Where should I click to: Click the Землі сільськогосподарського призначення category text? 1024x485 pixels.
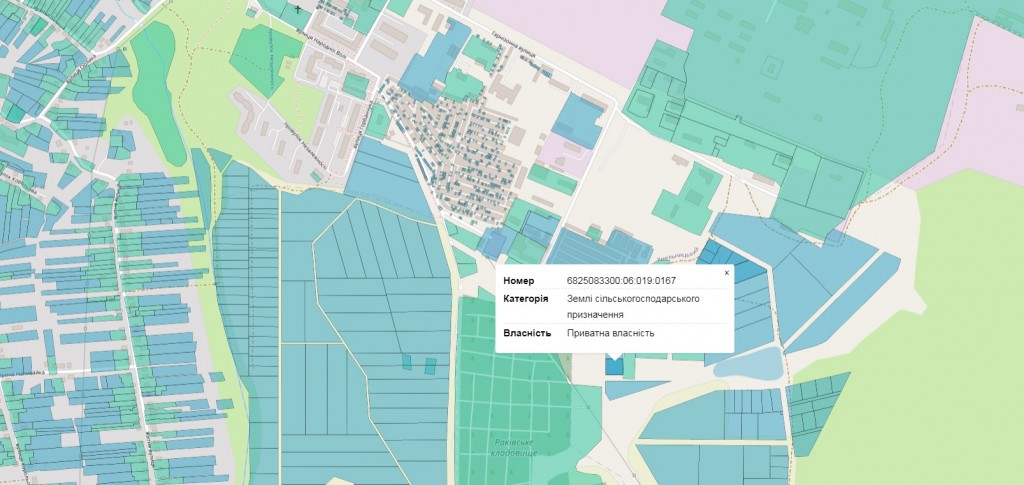pyautogui.click(x=631, y=307)
